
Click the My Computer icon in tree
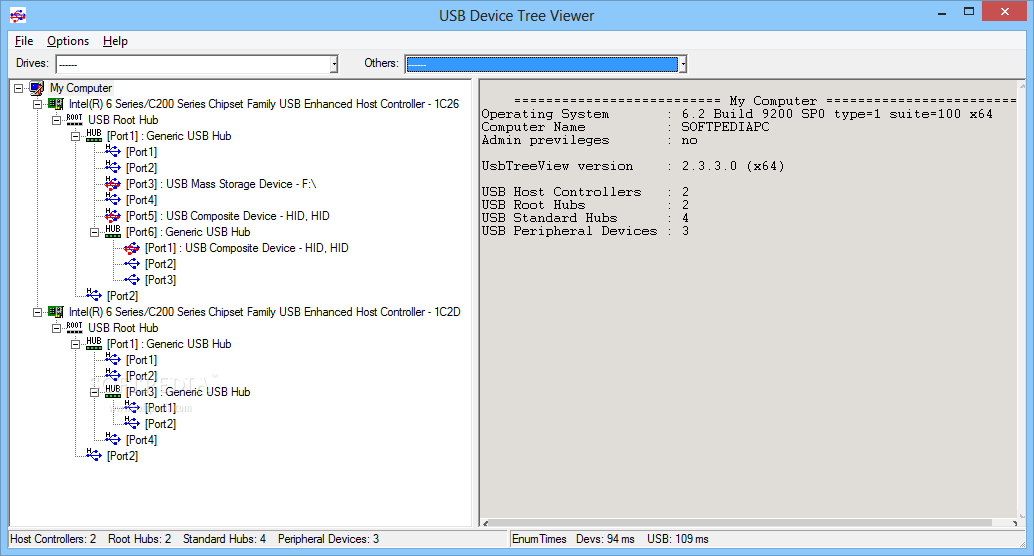(x=37, y=88)
